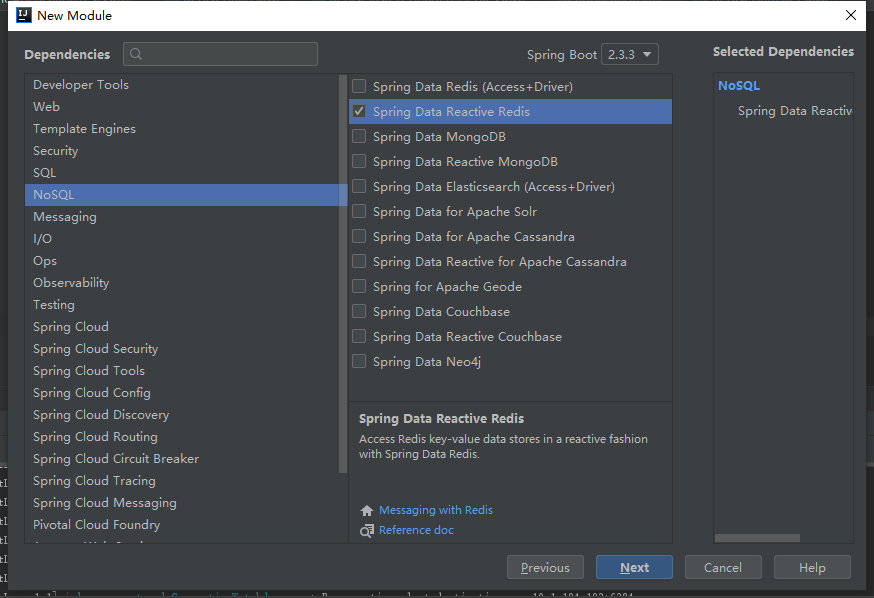Viewport: 874px width, 598px height.
Task: Select Spring Cloud category
Action: tap(182, 327)
